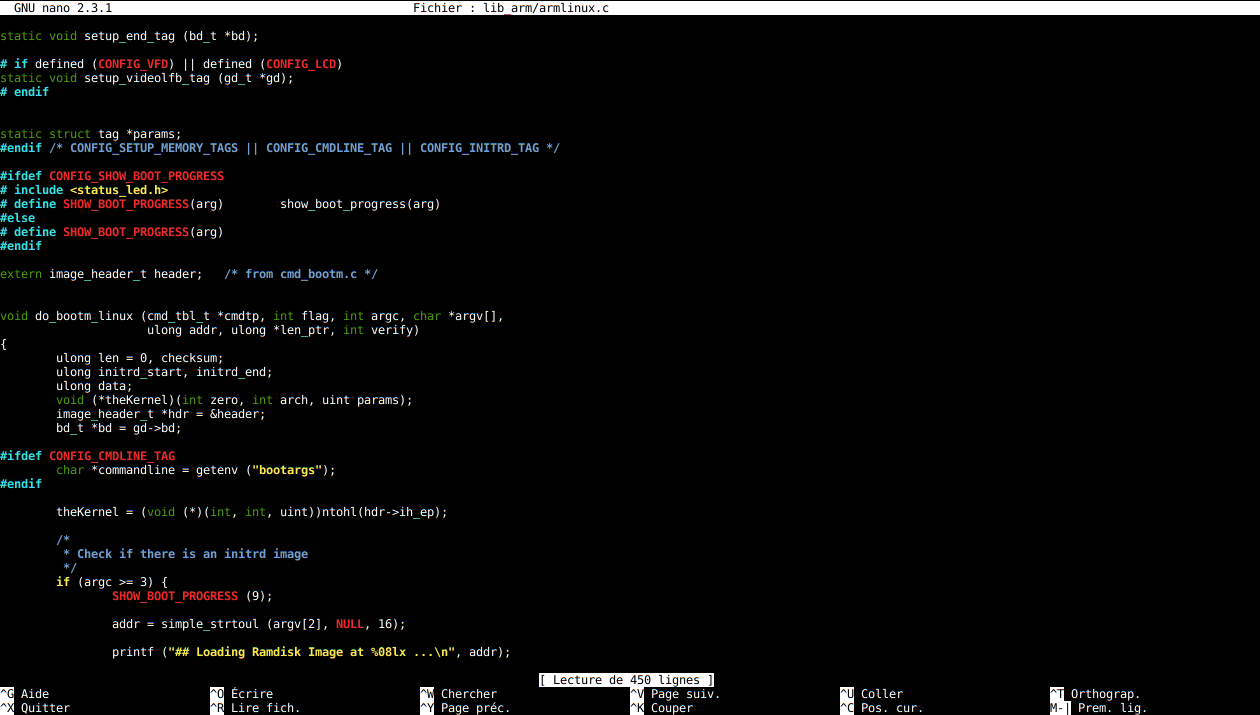
Task: Select the M-] Prem. lig. shortcut
Action: coord(1099,708)
